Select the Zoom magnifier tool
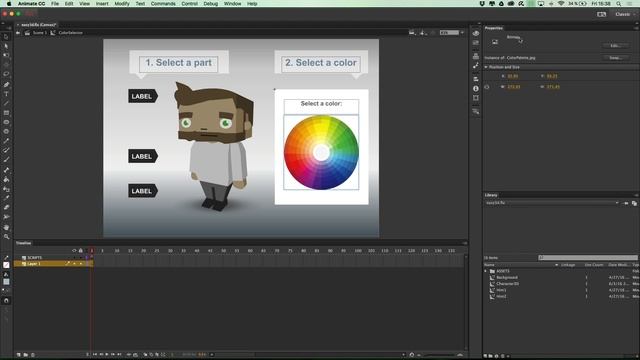Viewport: 640px width, 360px height. point(6,237)
